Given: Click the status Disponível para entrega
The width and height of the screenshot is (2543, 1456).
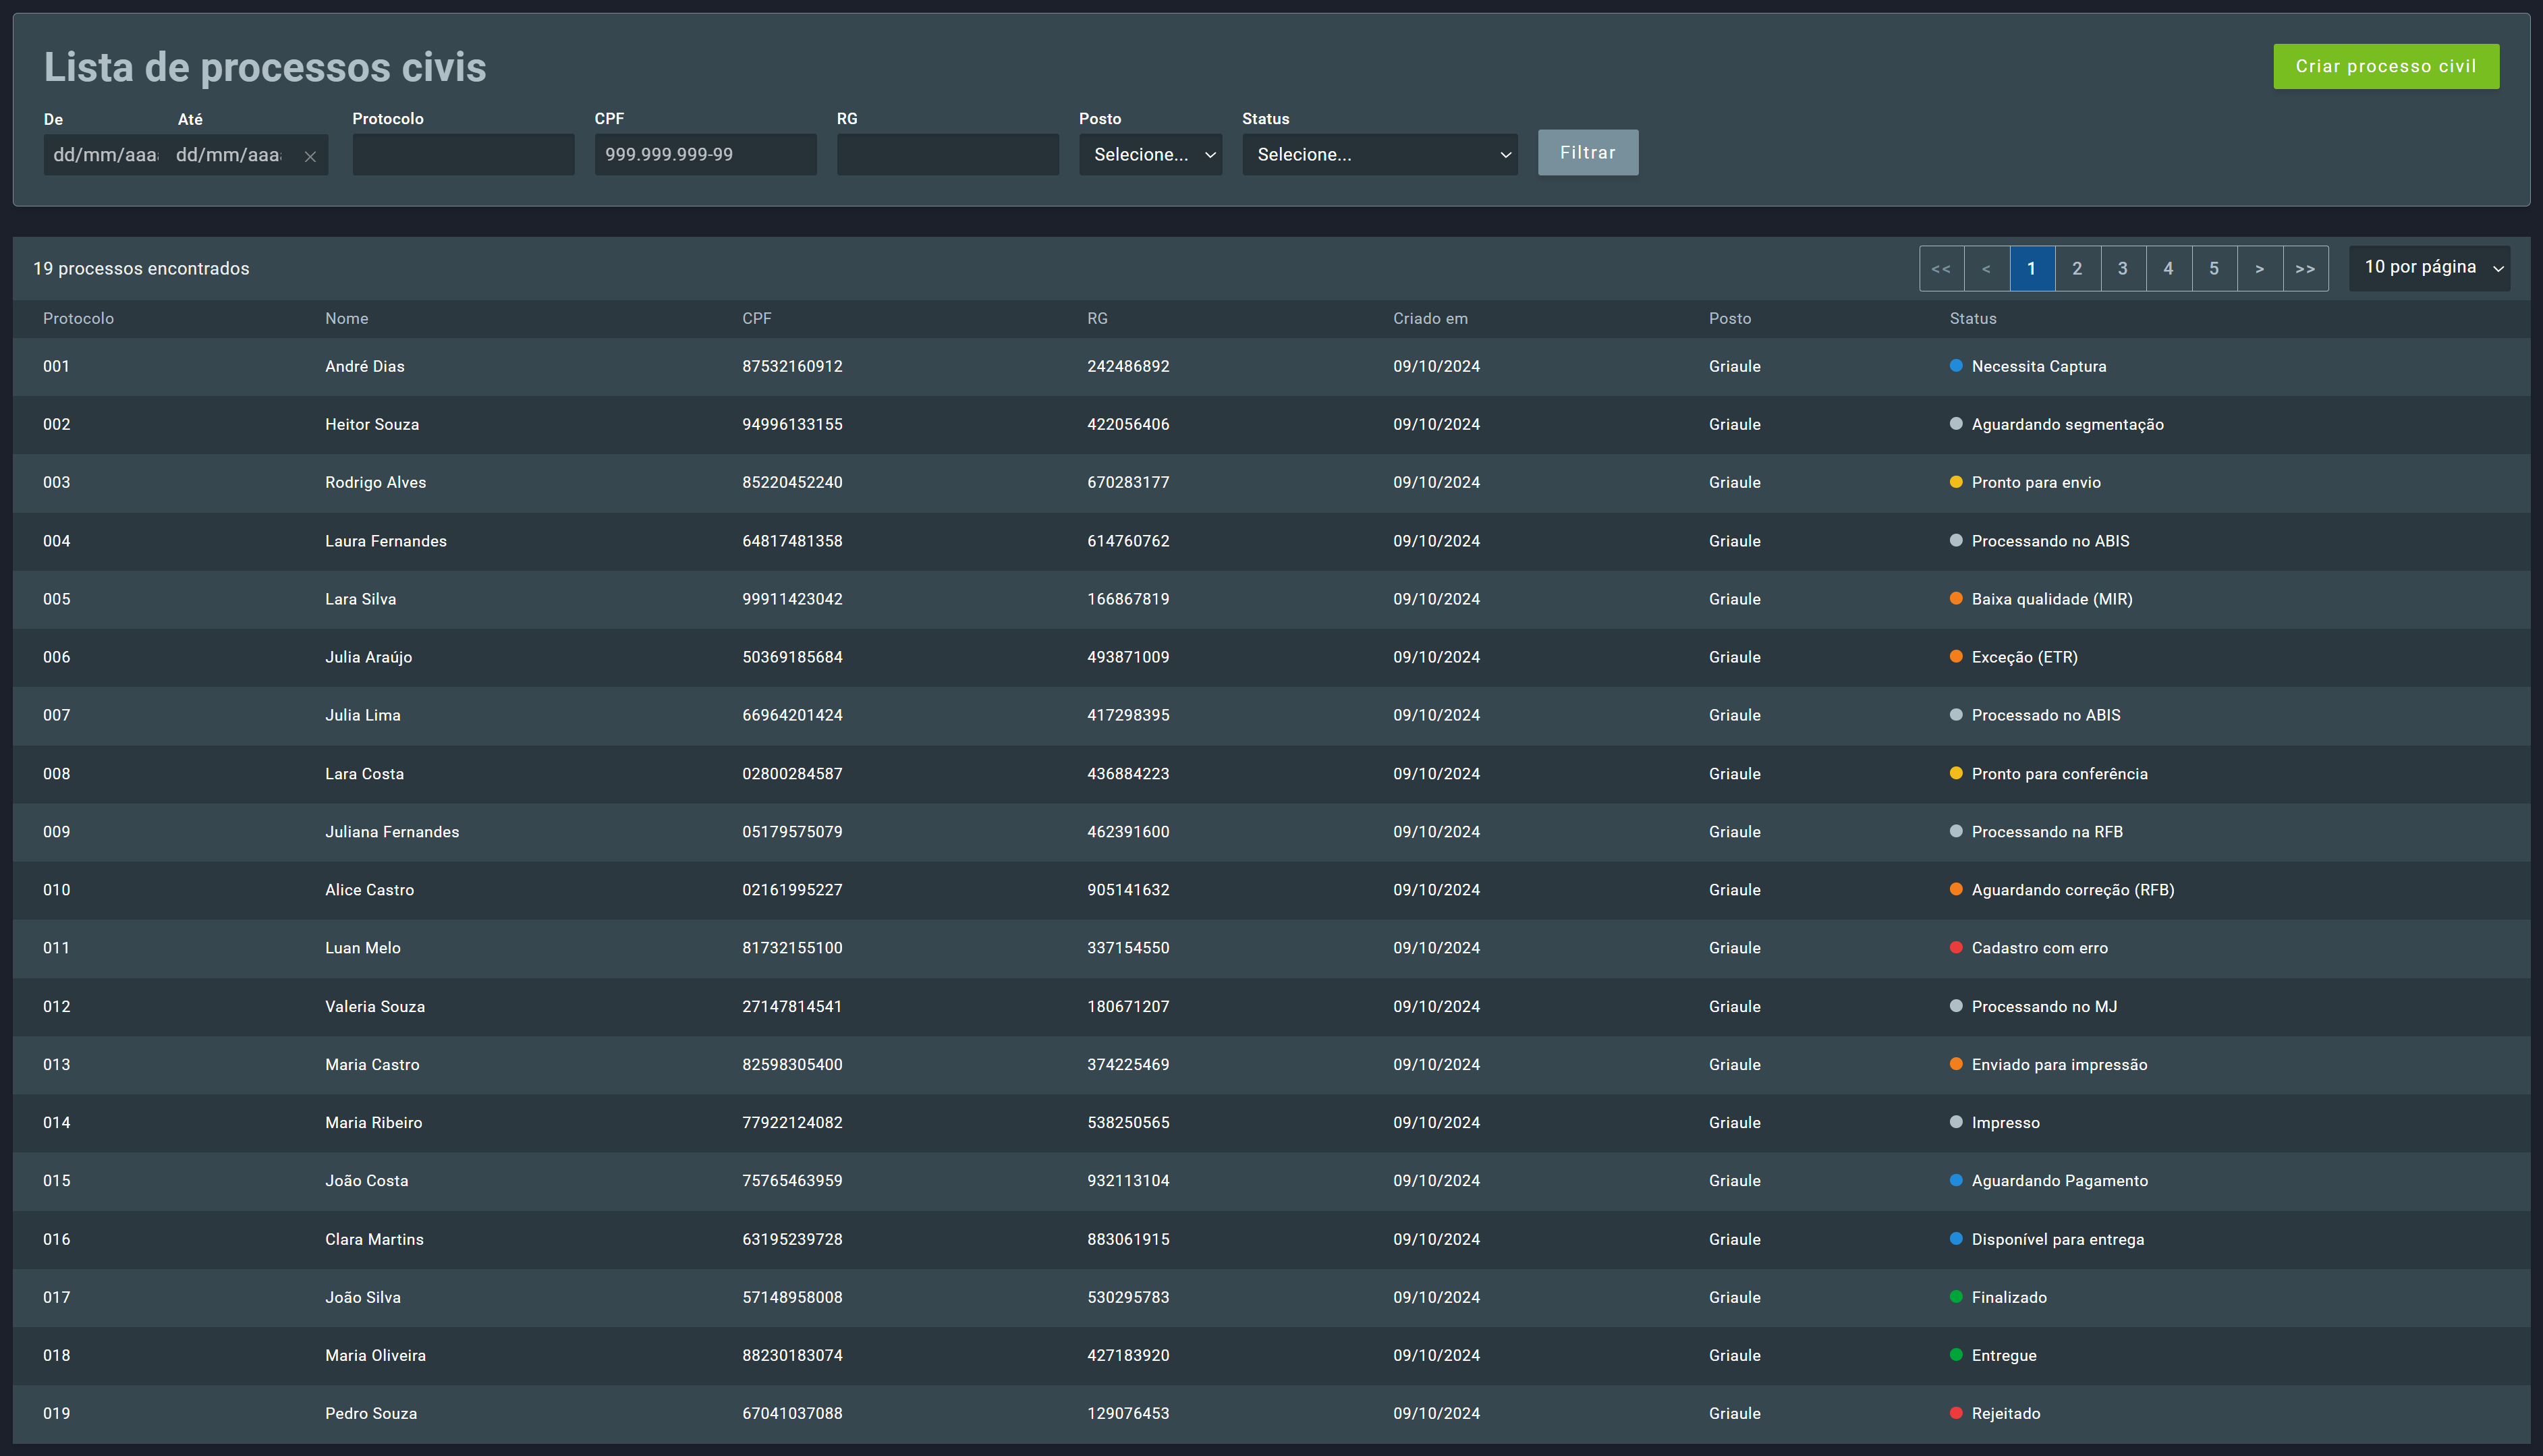Looking at the screenshot, I should (x=2057, y=1239).
